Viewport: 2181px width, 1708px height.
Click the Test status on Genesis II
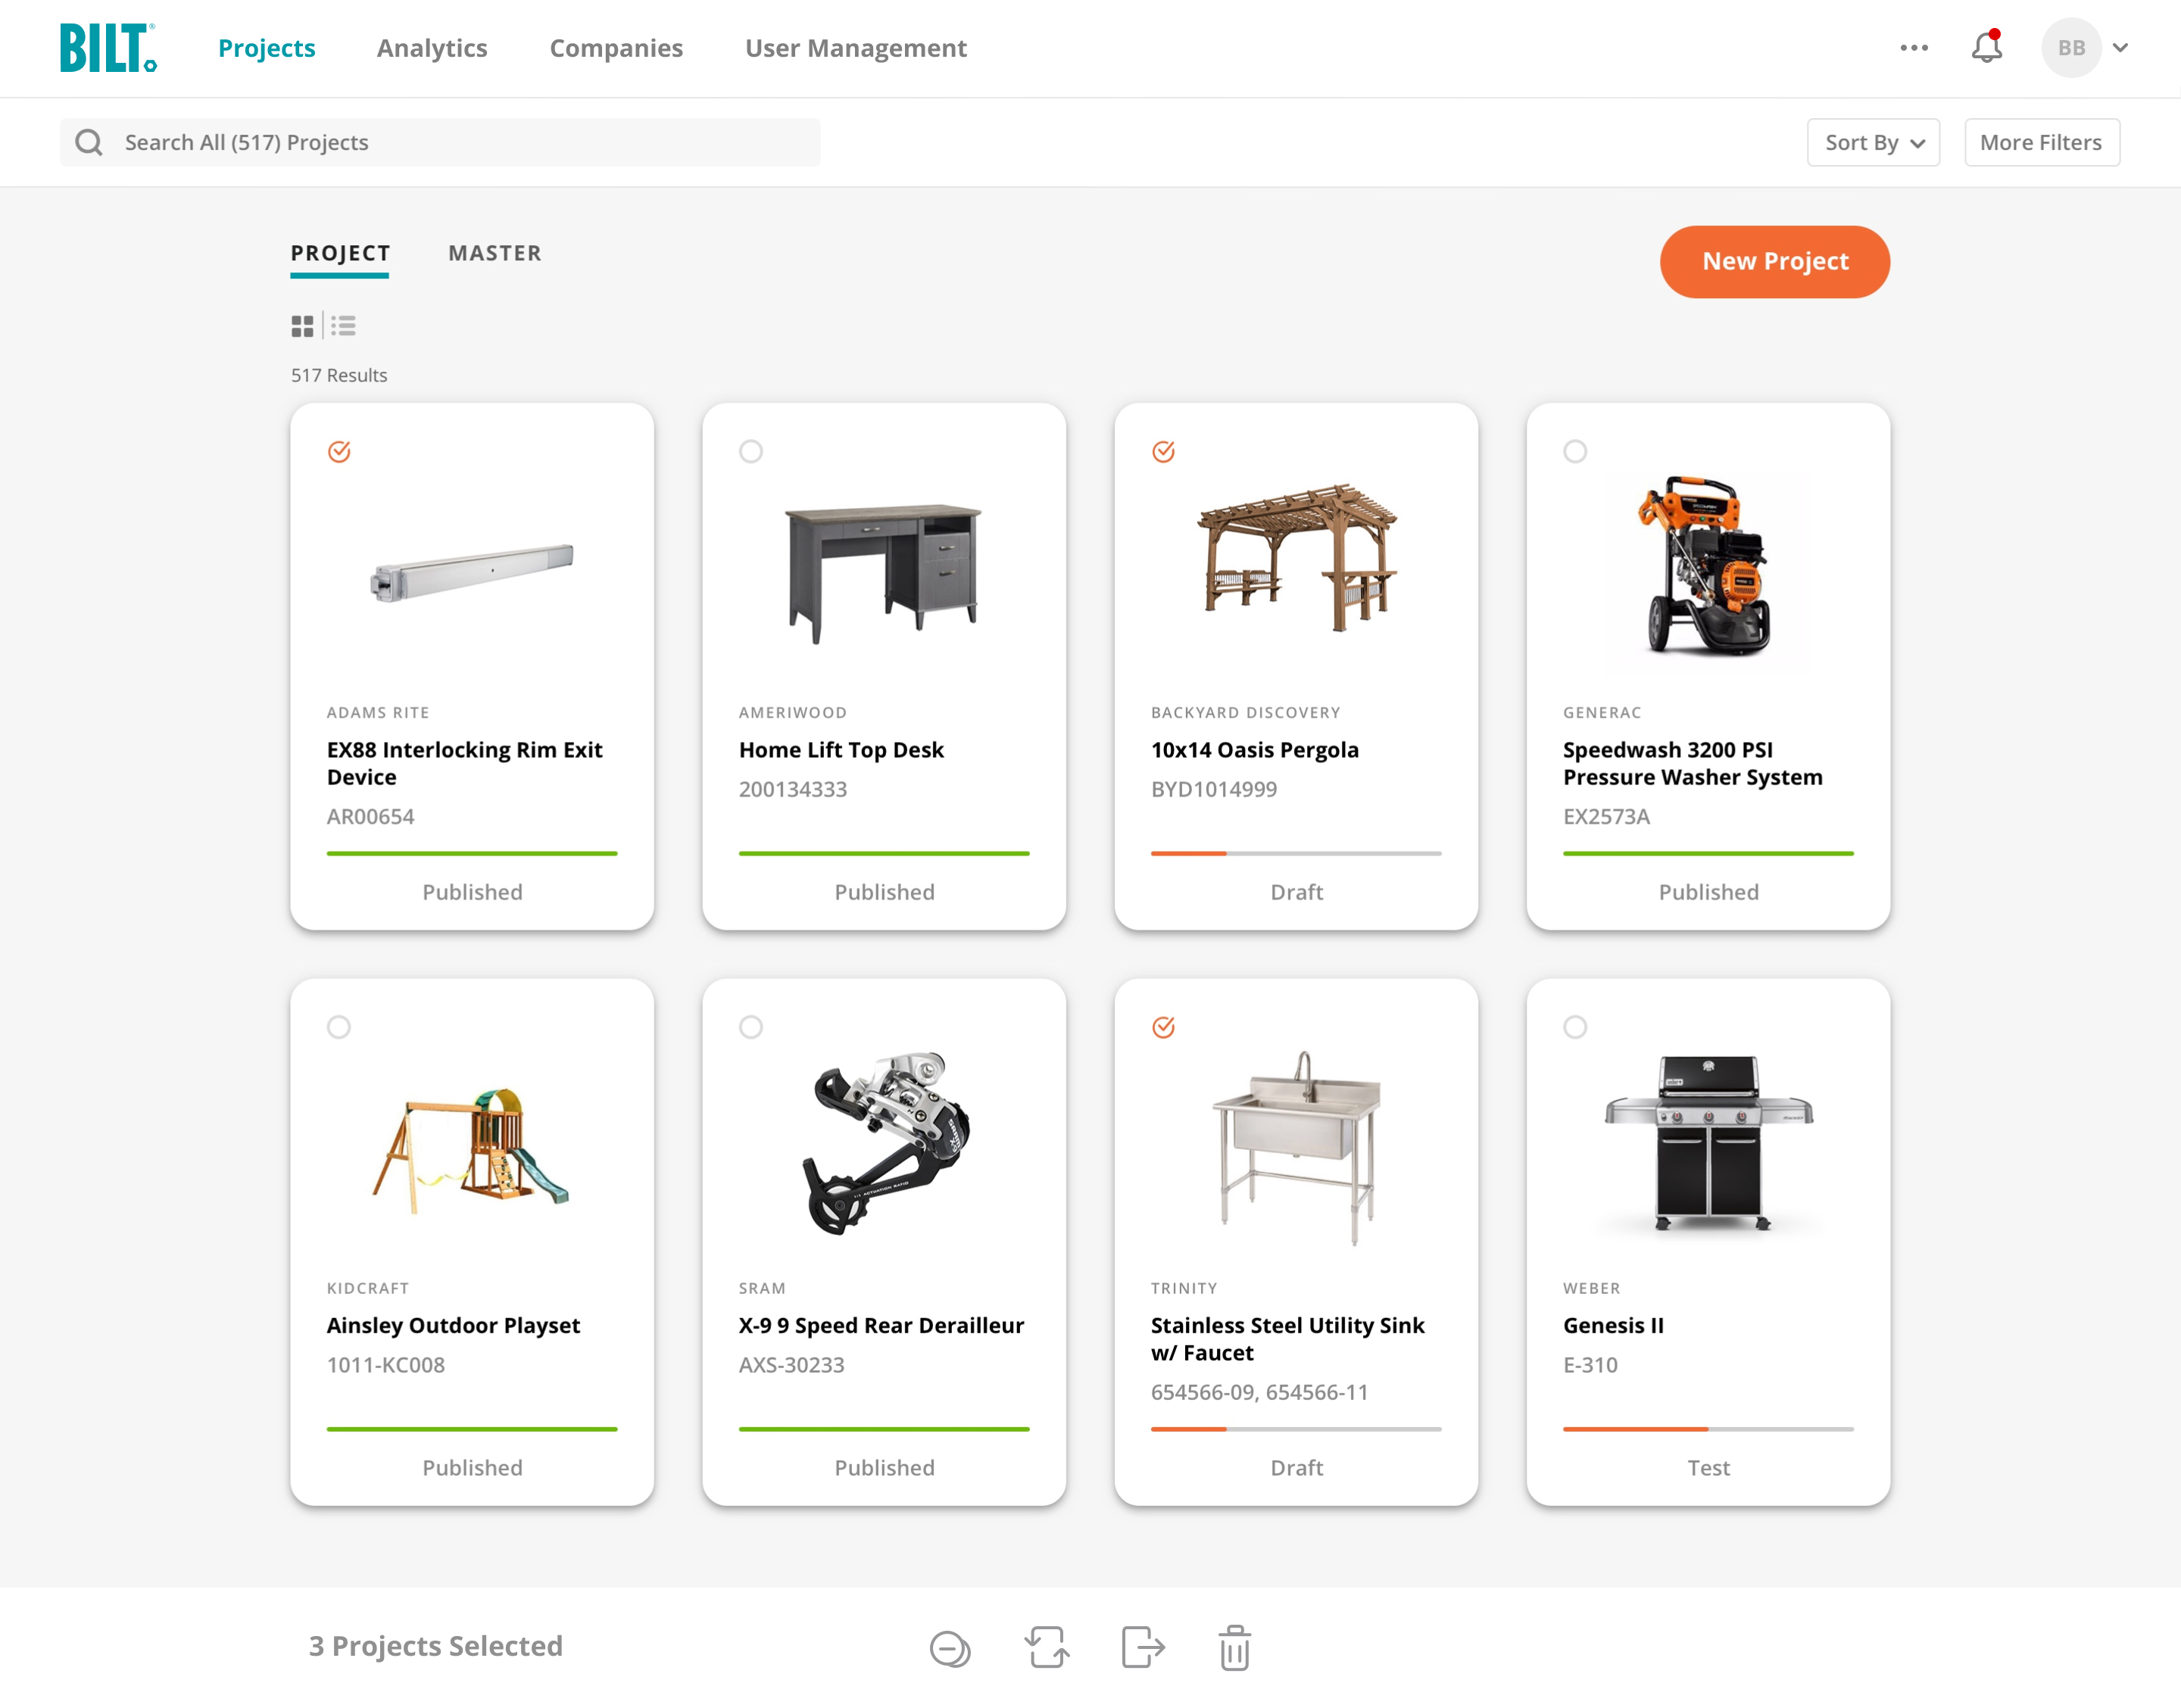[x=1708, y=1468]
